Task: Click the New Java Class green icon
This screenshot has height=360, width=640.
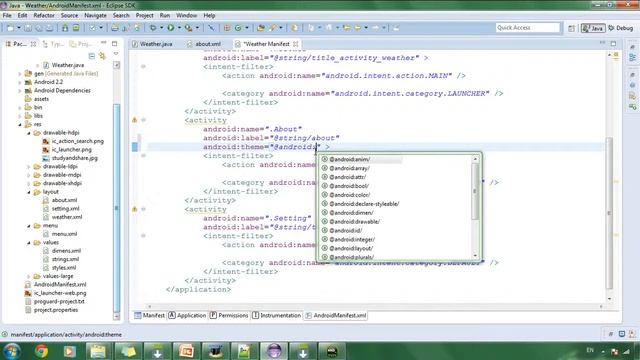Action: (238, 28)
